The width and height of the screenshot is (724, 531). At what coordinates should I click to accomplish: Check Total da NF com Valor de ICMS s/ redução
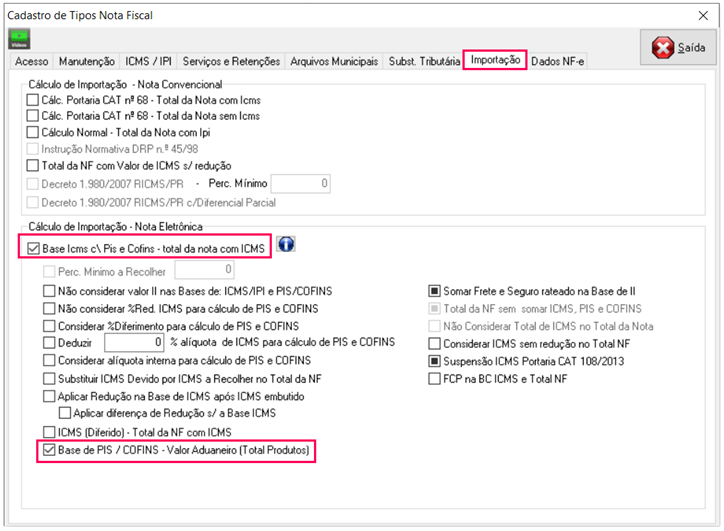click(x=33, y=166)
